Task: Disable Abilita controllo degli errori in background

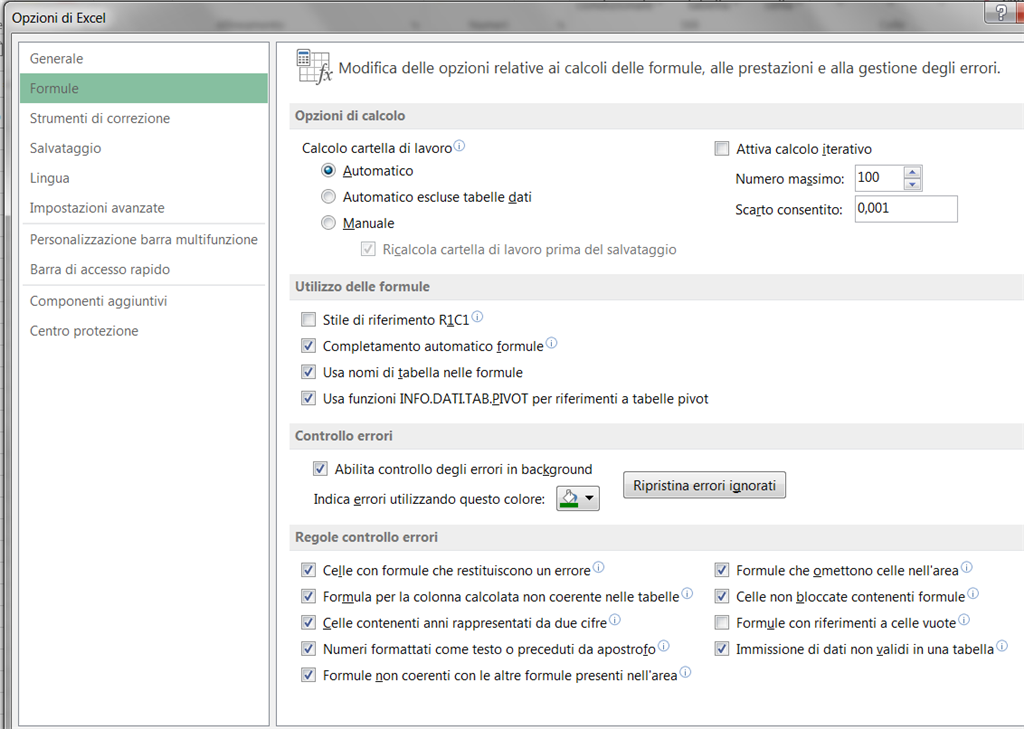Action: click(320, 468)
